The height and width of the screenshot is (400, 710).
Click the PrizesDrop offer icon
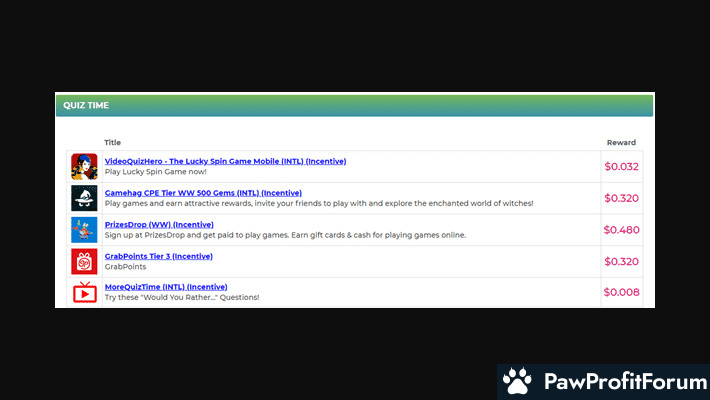pos(84,230)
